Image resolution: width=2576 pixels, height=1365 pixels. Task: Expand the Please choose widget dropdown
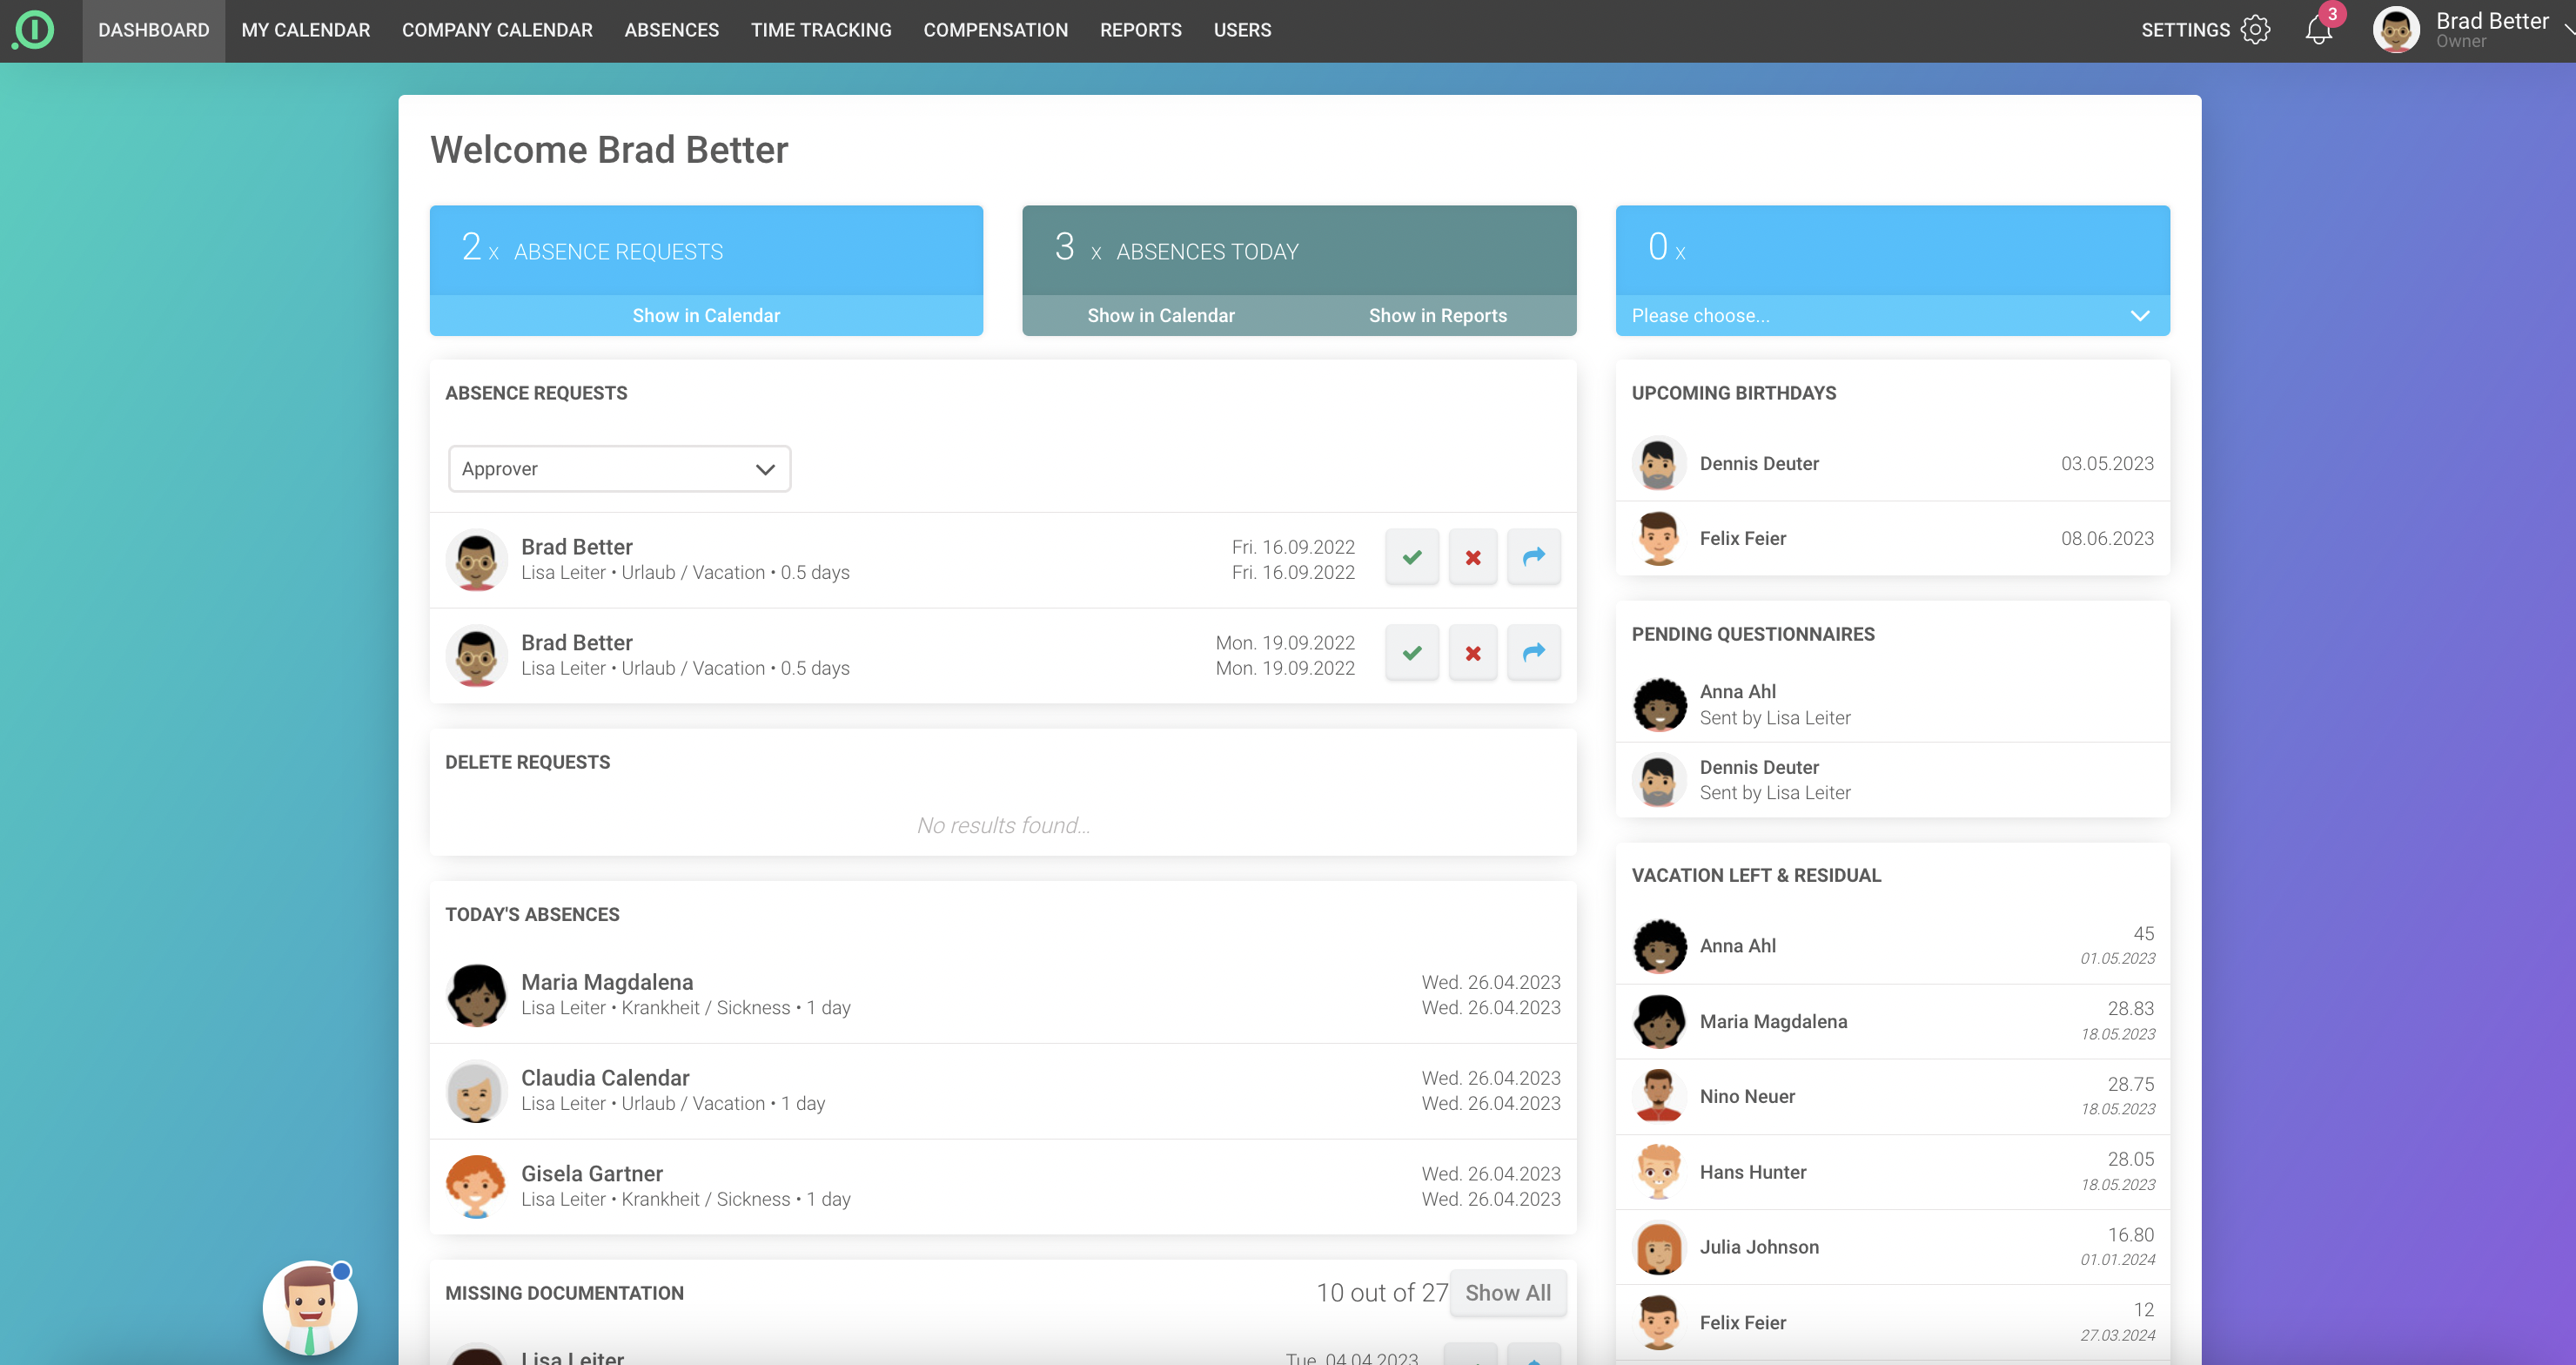point(1891,316)
